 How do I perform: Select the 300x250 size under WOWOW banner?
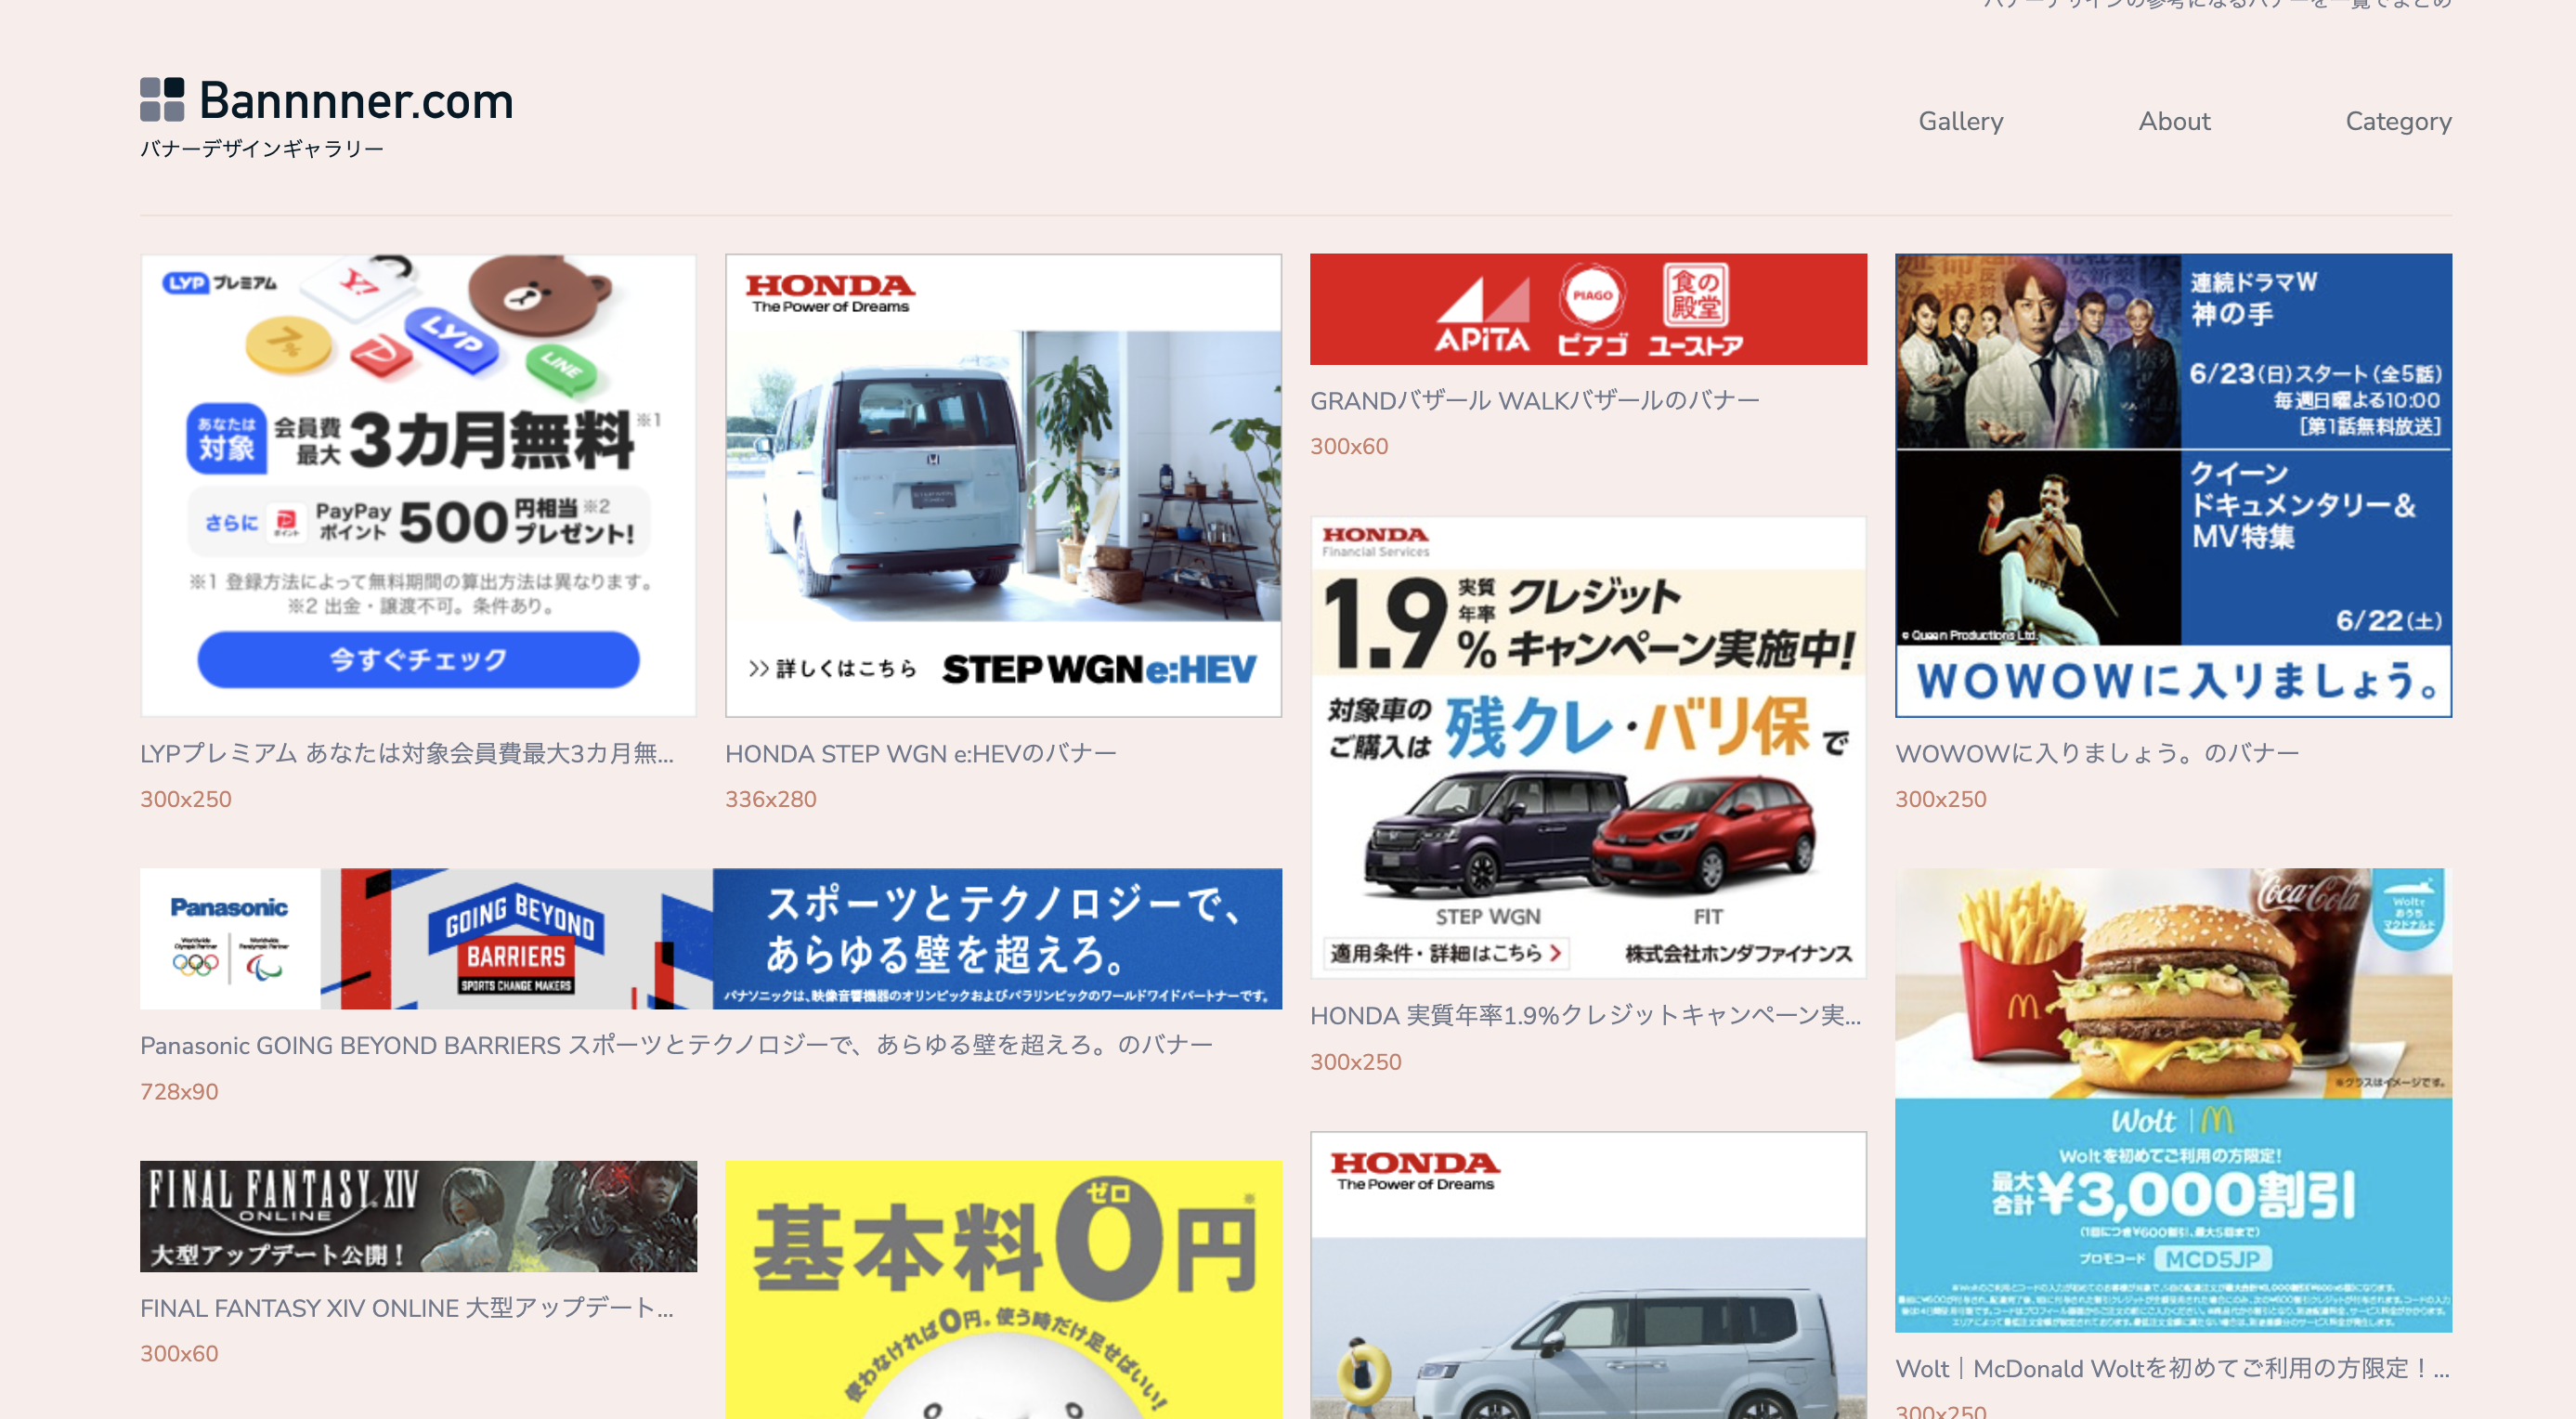1941,799
